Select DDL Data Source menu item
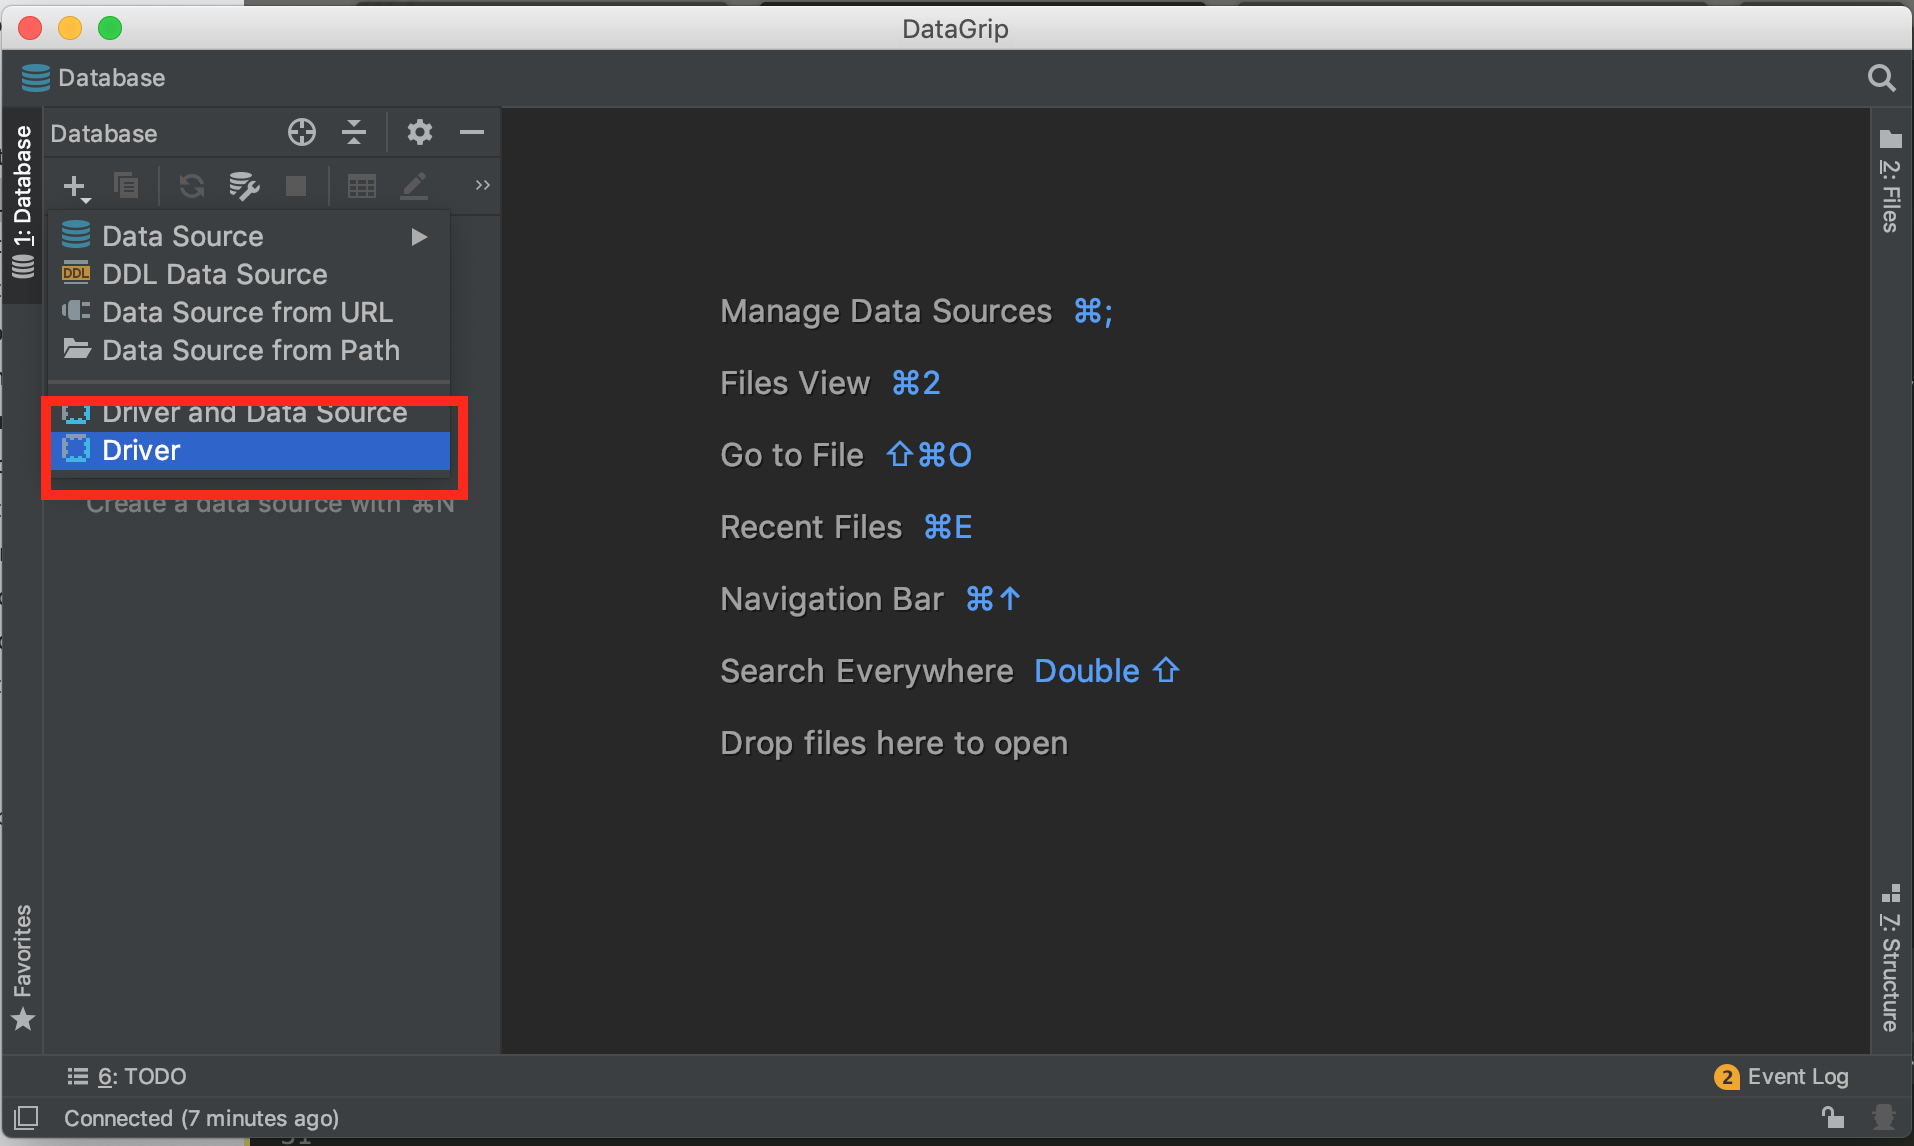 [249, 274]
